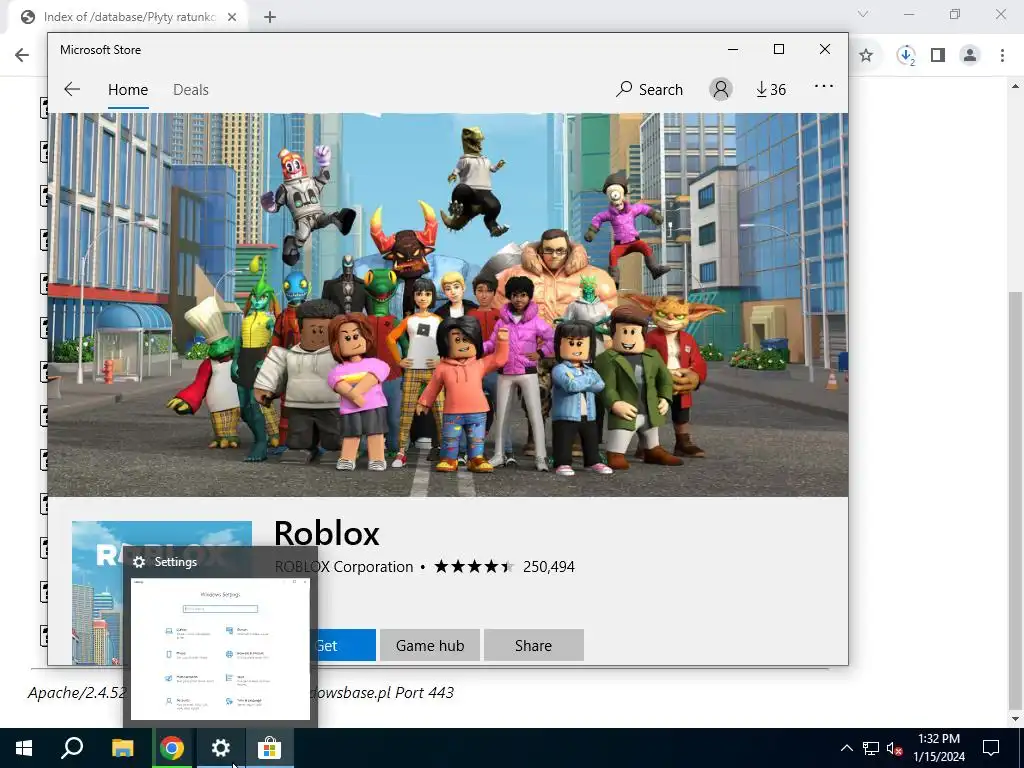Open the Chrome tab search dropdown
The height and width of the screenshot is (768, 1024).
point(863,14)
